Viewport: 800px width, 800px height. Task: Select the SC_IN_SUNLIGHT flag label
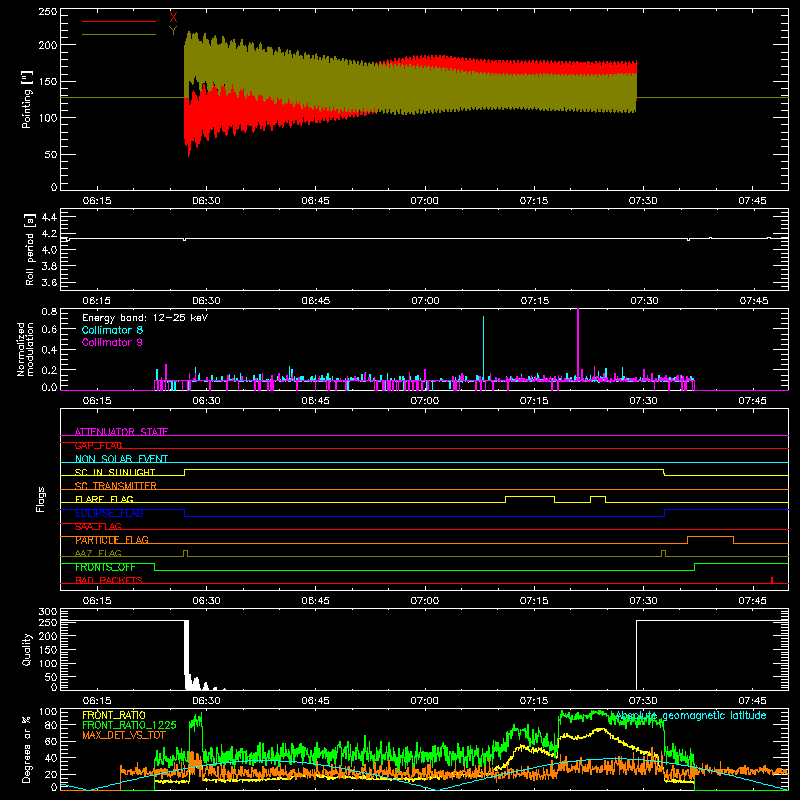[115, 472]
